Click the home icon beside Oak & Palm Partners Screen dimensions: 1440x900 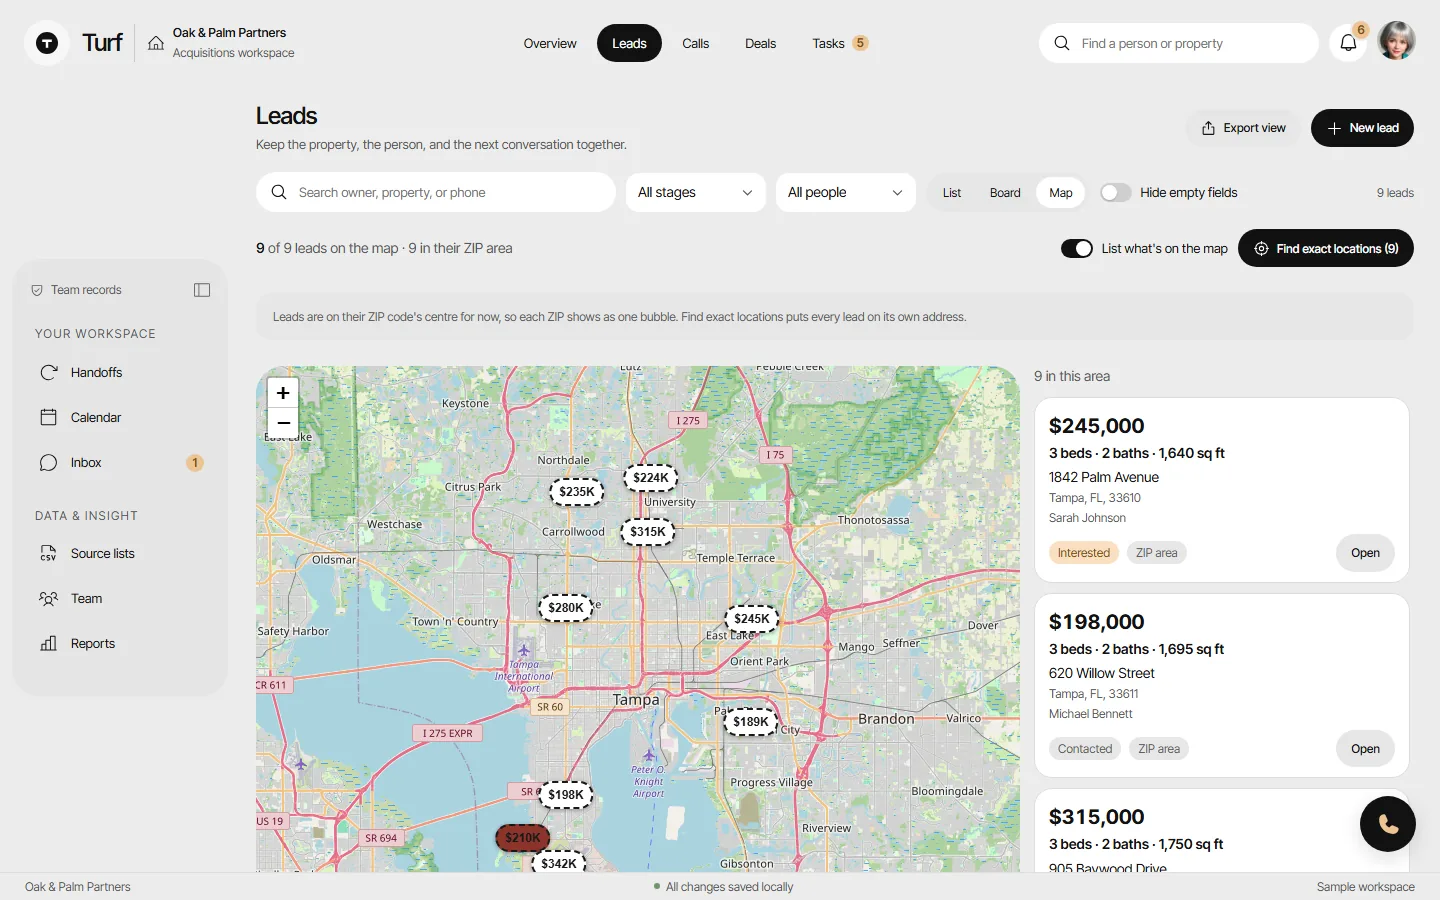(156, 43)
